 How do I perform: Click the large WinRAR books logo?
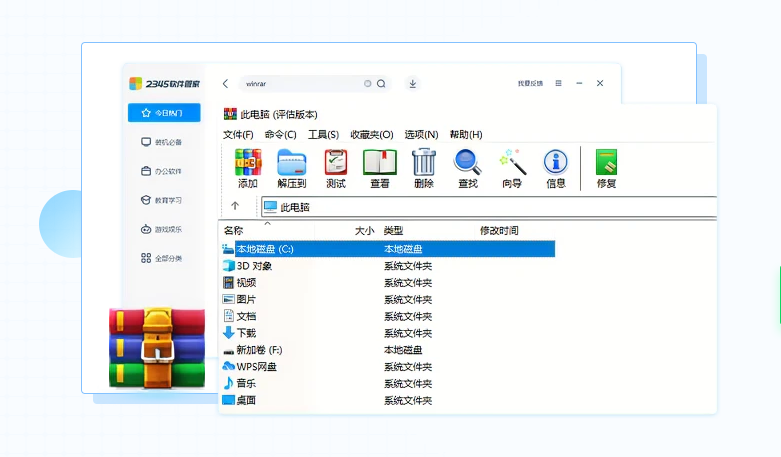click(157, 348)
